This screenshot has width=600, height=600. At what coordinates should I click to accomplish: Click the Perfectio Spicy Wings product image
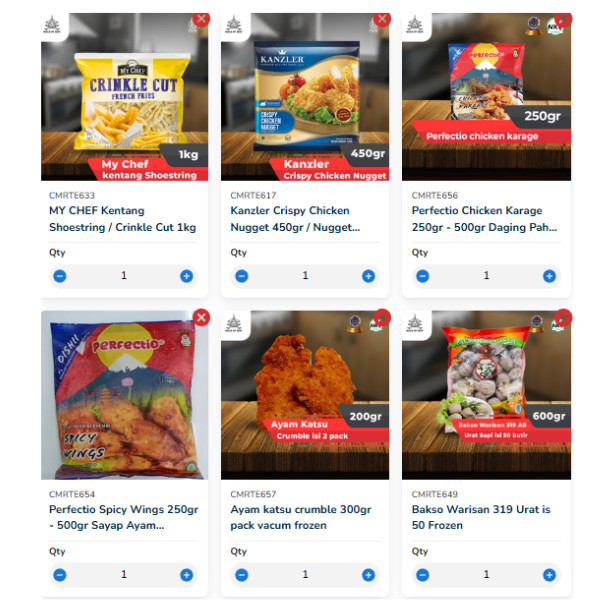click(x=125, y=395)
